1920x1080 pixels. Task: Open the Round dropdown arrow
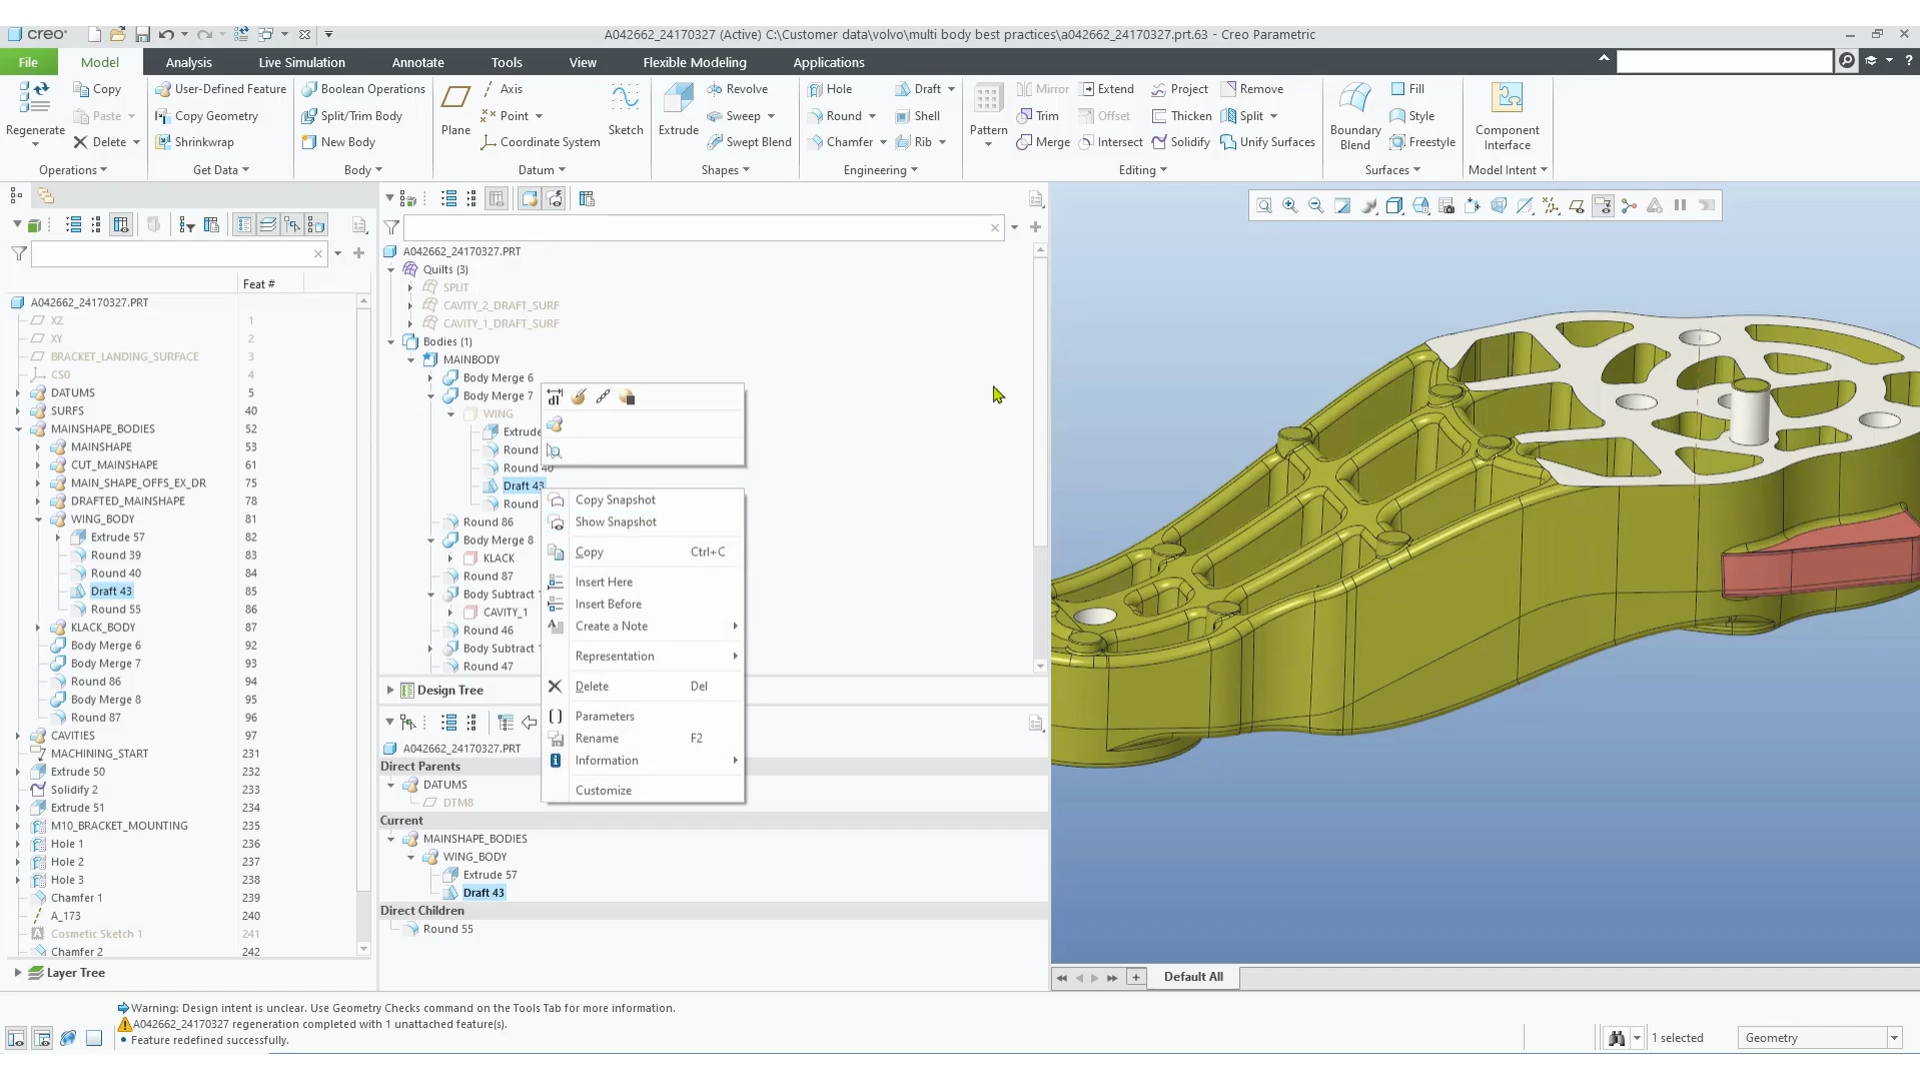(872, 116)
